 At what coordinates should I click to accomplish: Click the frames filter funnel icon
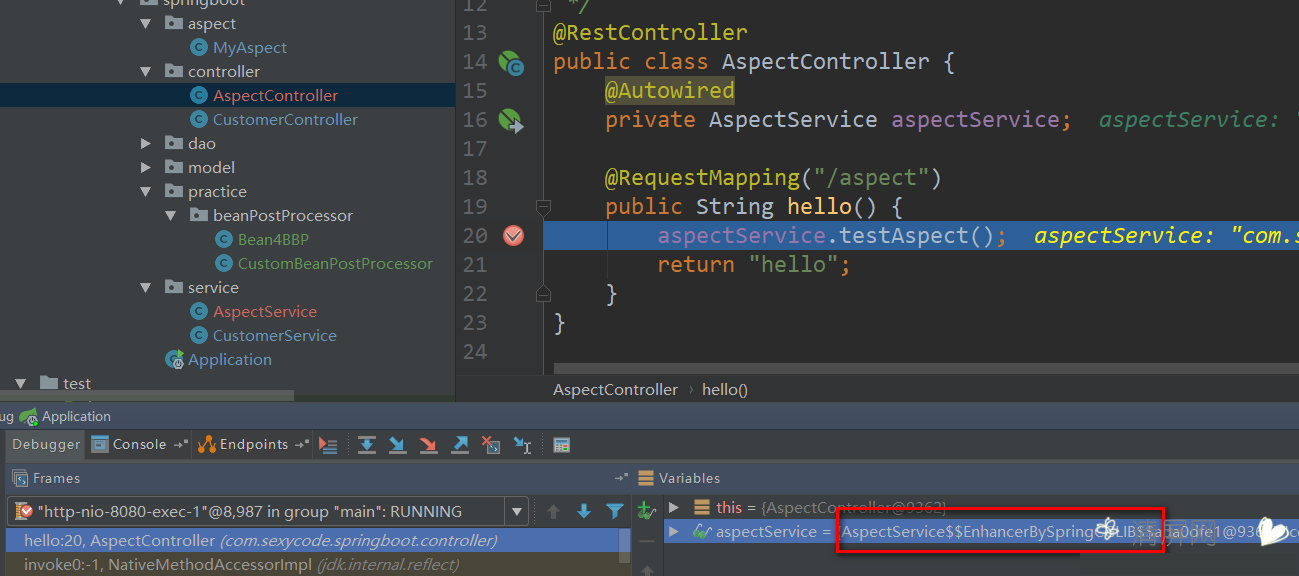615,512
